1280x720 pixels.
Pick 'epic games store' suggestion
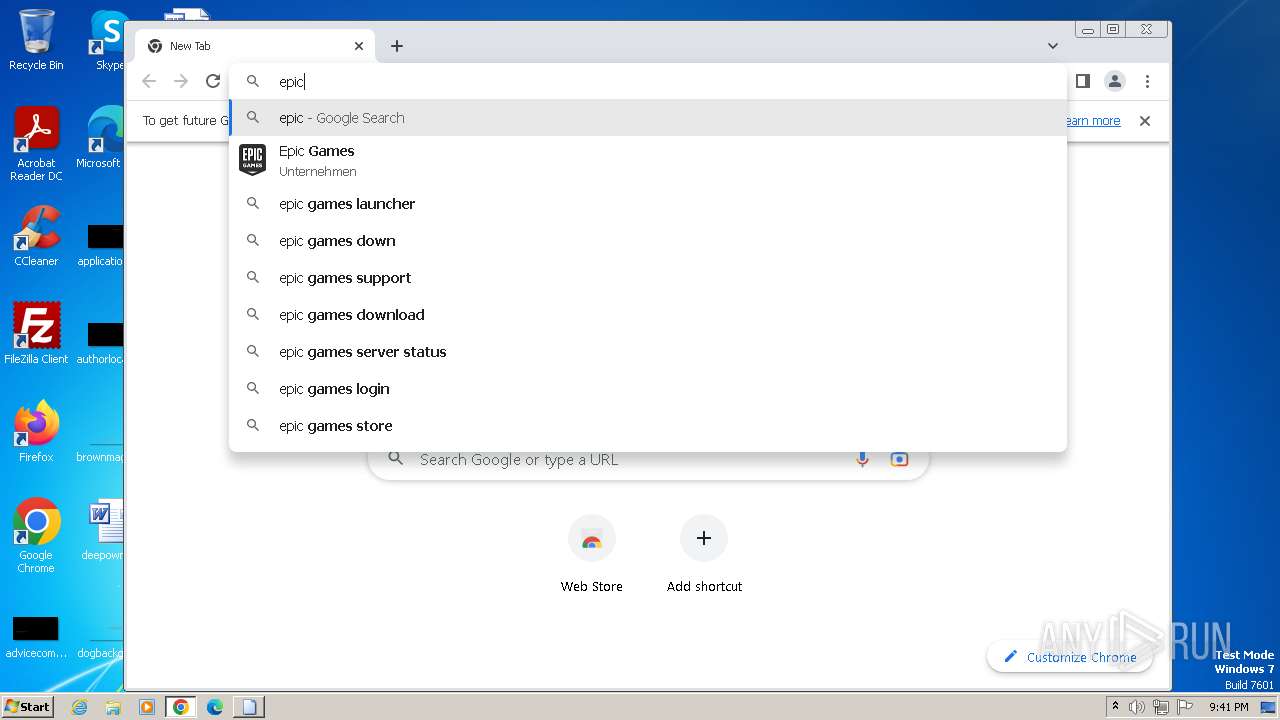point(648,426)
